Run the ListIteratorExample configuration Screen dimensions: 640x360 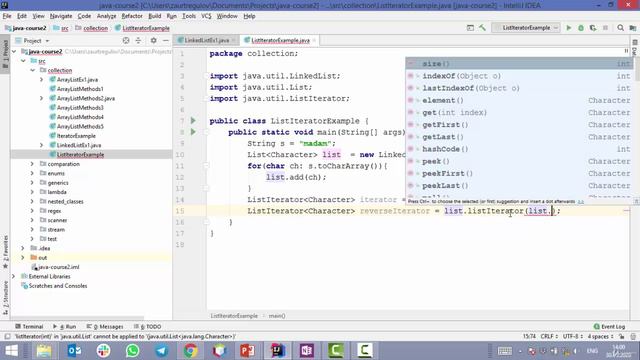pos(569,28)
